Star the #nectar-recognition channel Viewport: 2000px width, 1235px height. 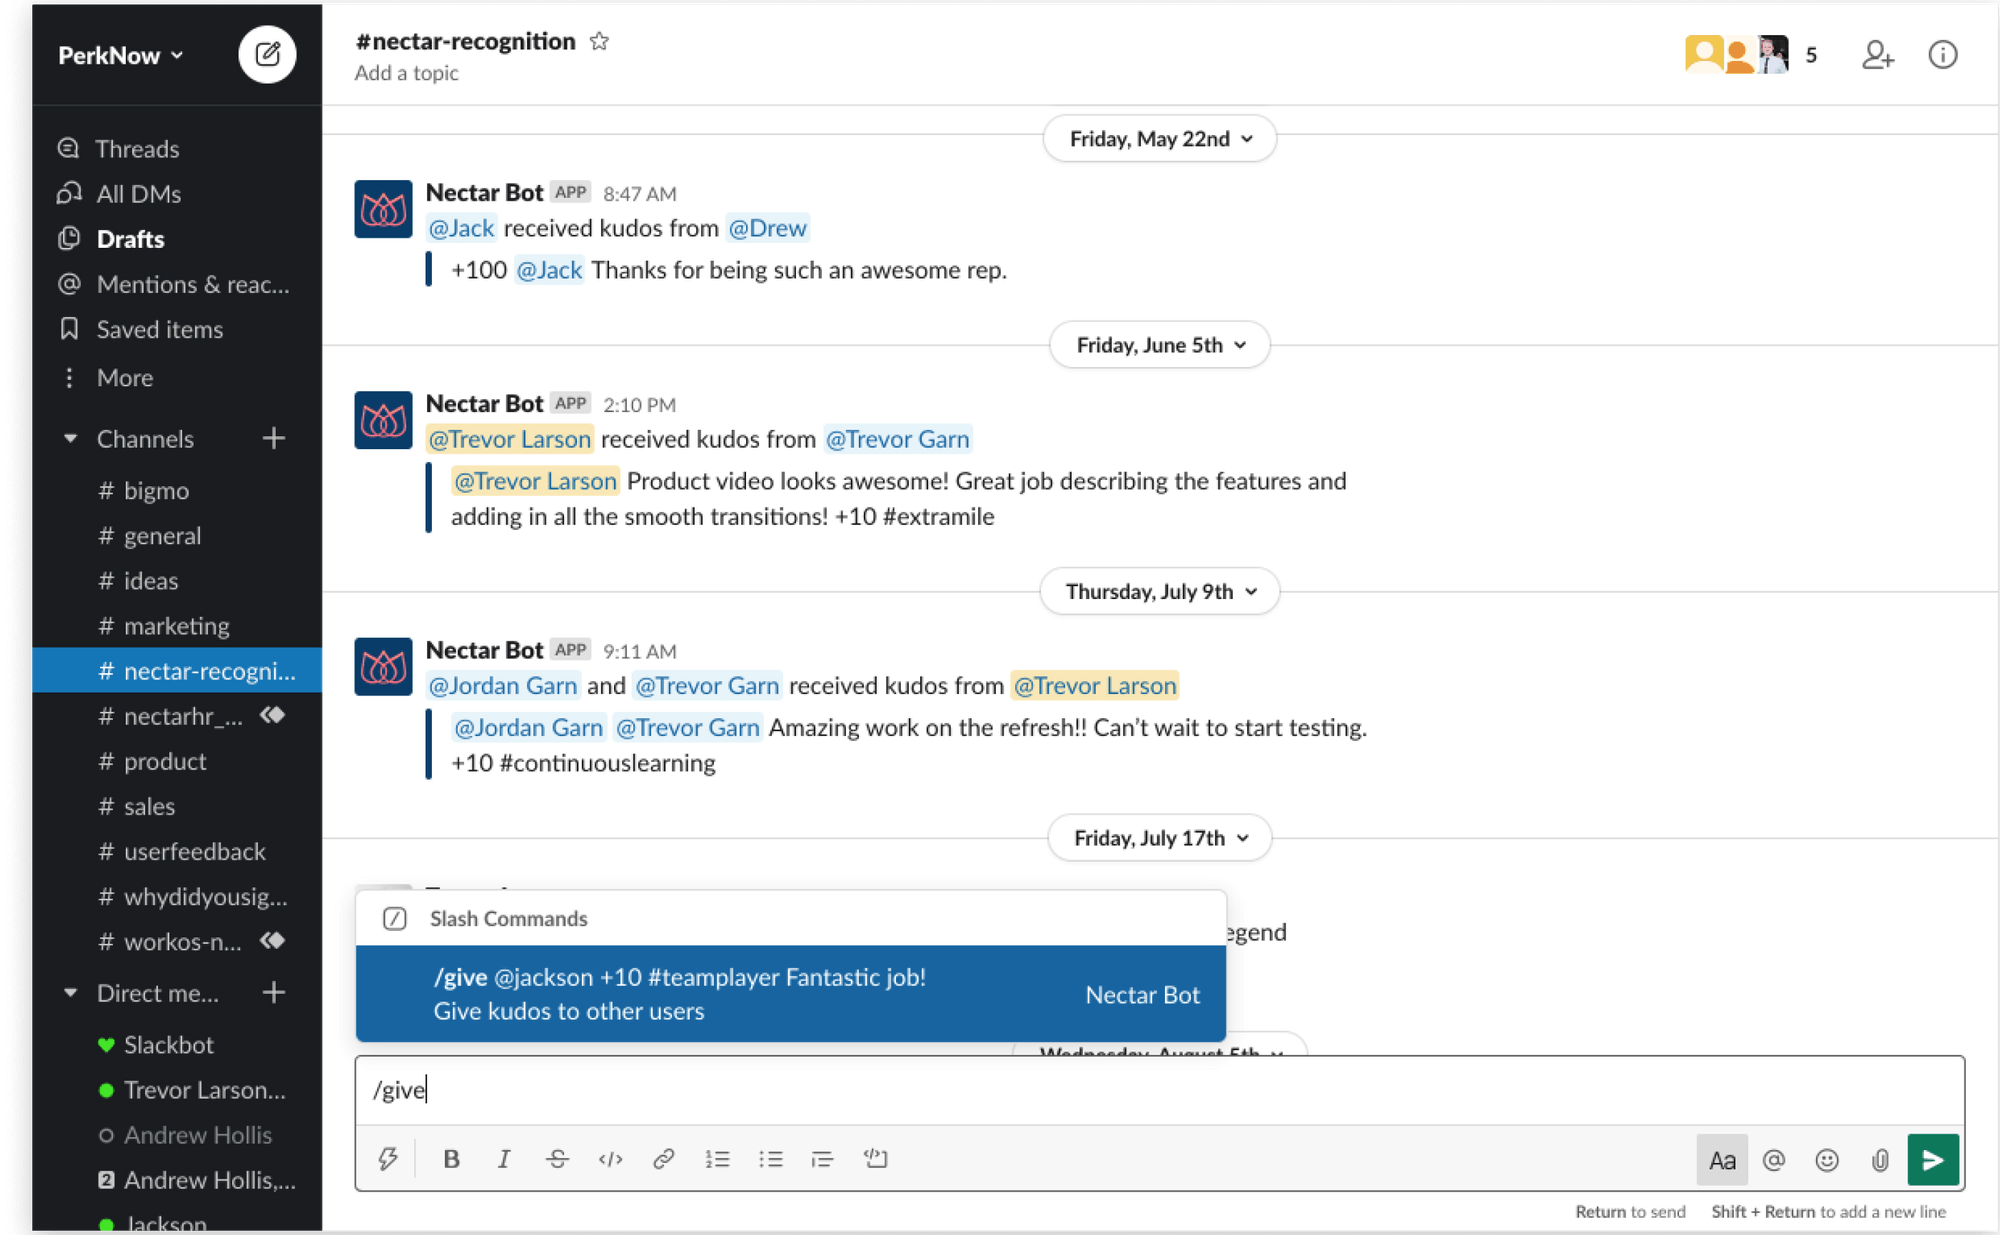click(599, 41)
